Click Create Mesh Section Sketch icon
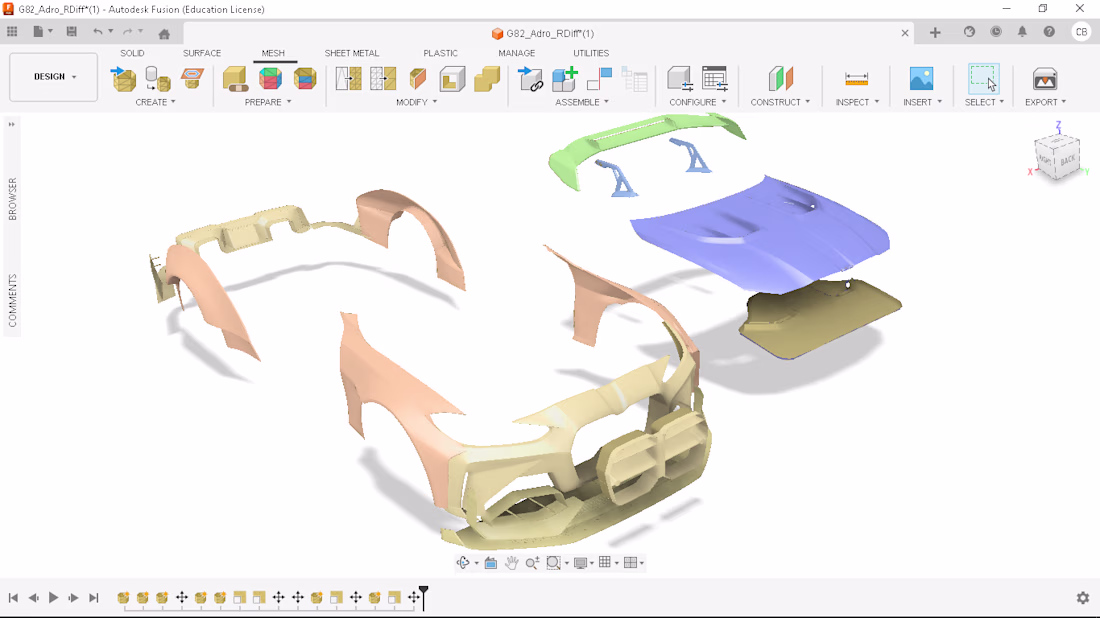The image size is (1100, 618). tap(192, 79)
